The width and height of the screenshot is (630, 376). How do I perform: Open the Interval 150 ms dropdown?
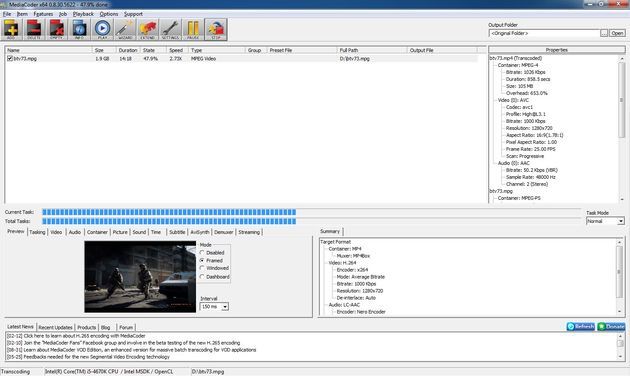point(225,307)
